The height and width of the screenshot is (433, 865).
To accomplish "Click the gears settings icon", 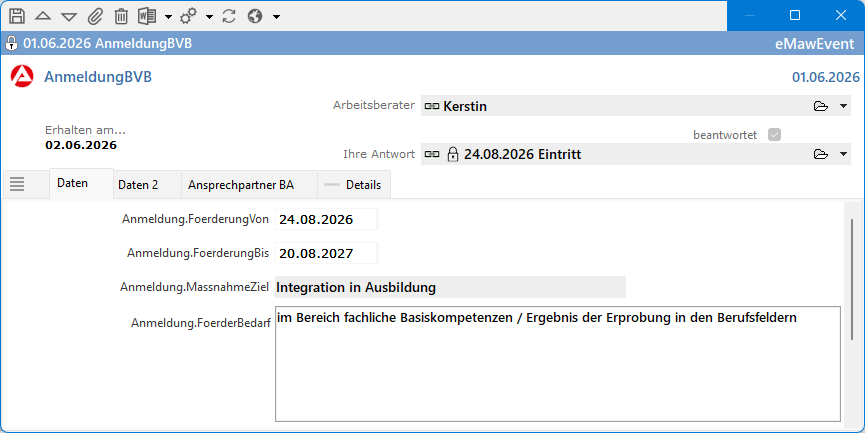I will tap(188, 16).
